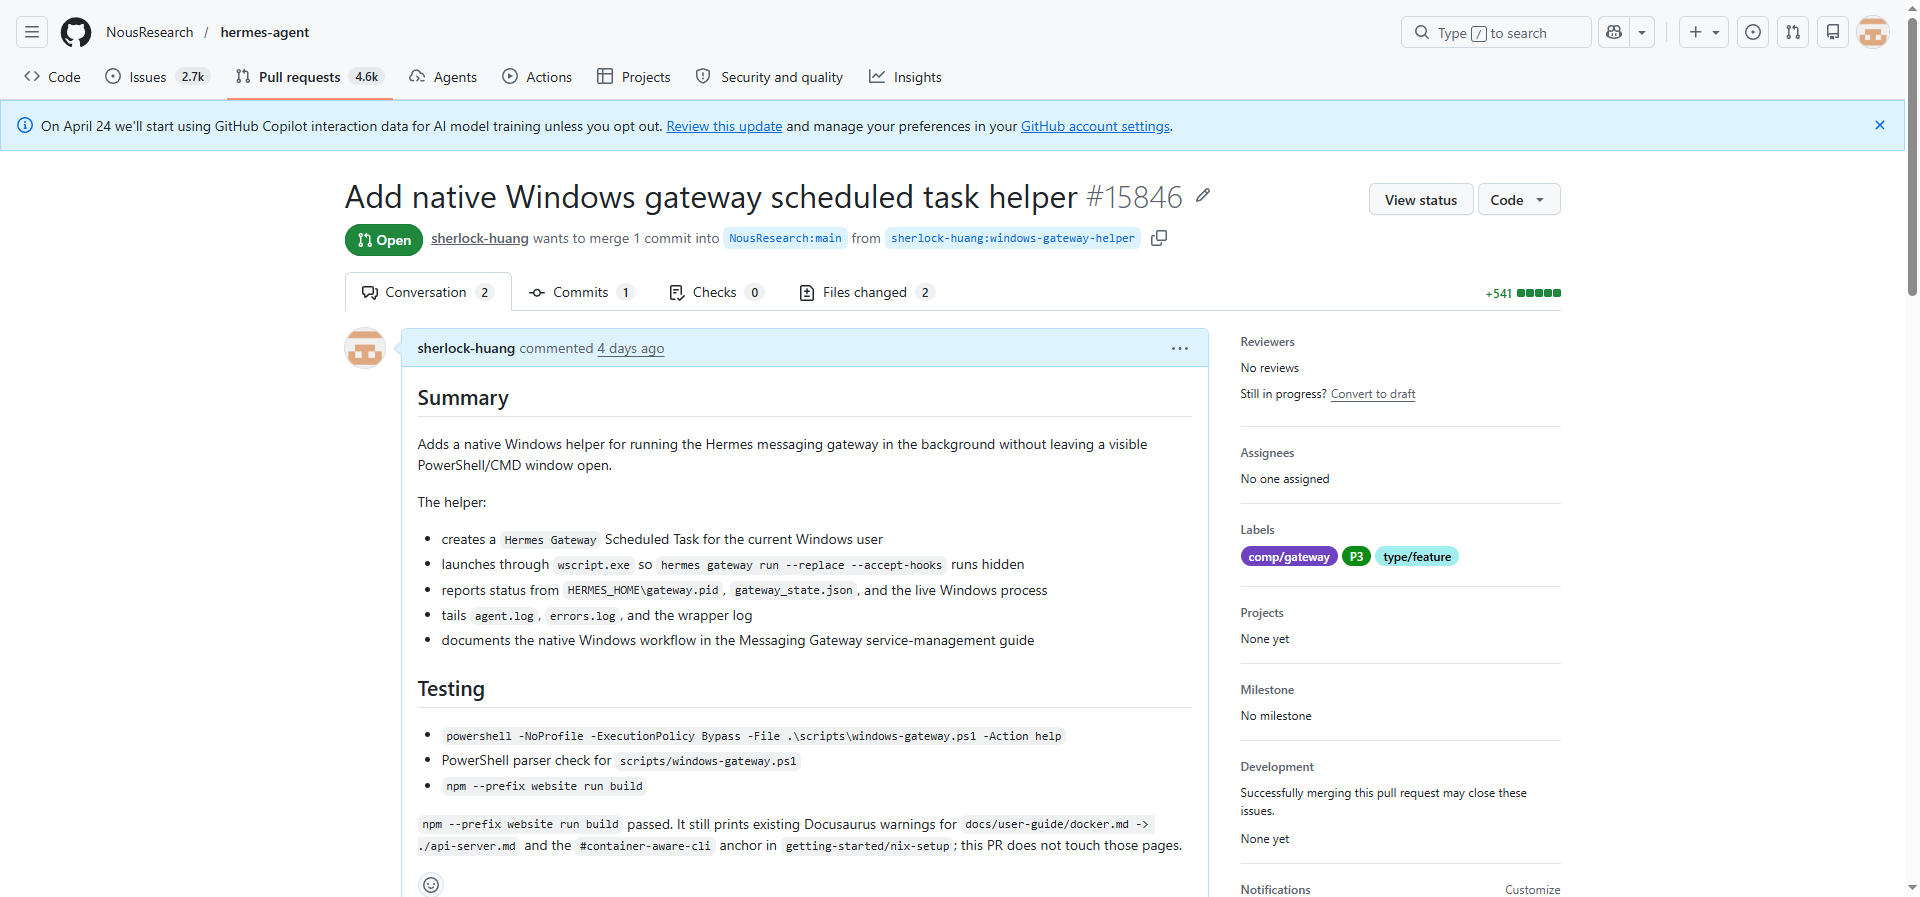Click the +541 diffstat indicator
1920x897 pixels.
point(1523,293)
